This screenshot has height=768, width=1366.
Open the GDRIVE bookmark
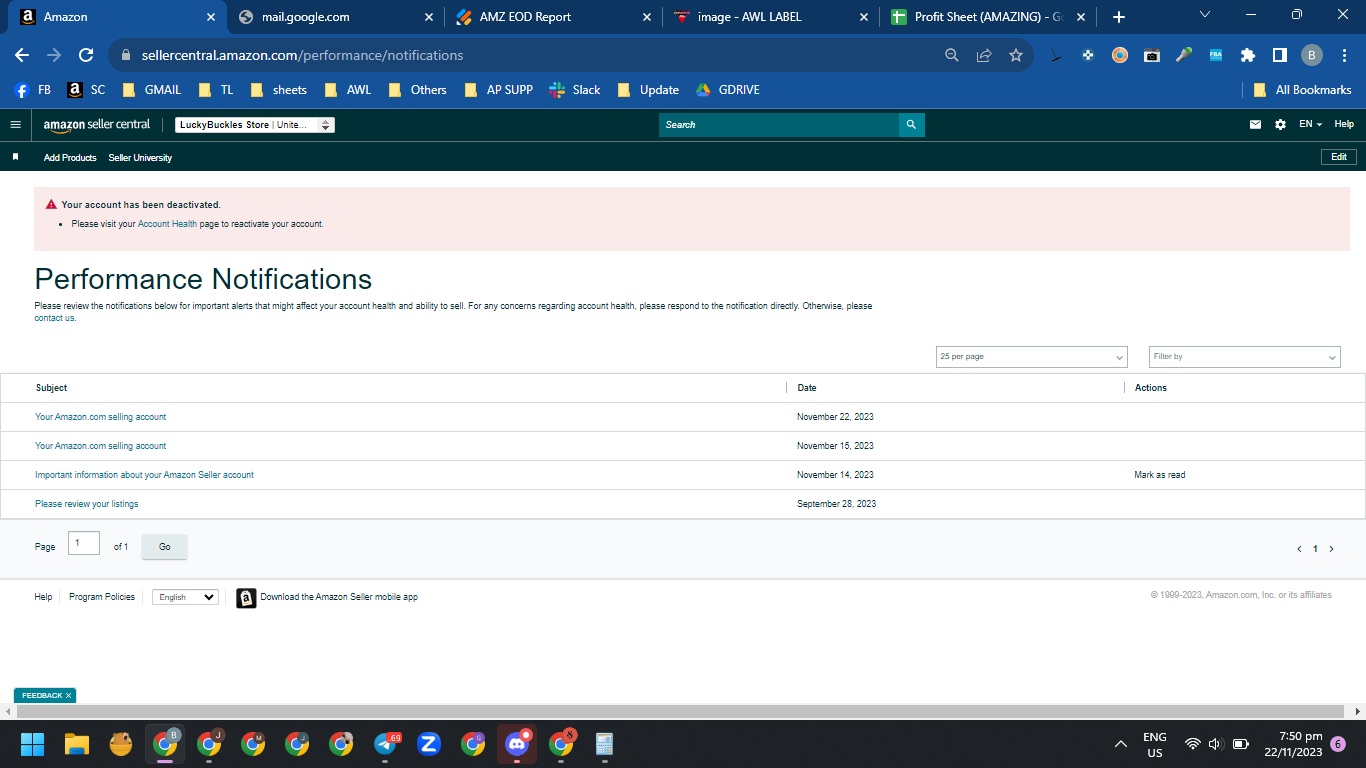(x=728, y=90)
